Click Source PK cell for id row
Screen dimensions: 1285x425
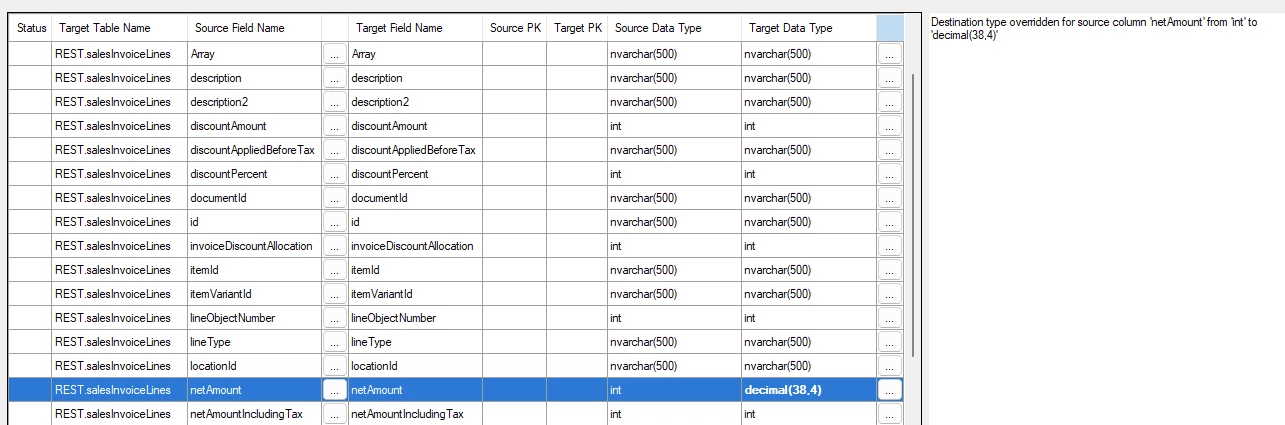point(514,222)
